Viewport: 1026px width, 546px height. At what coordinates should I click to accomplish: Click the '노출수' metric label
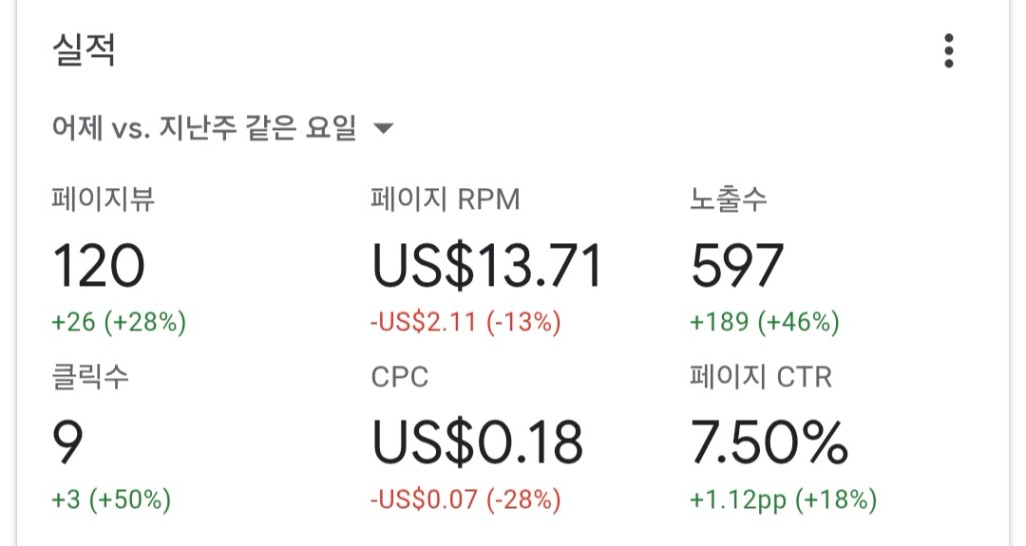click(728, 200)
